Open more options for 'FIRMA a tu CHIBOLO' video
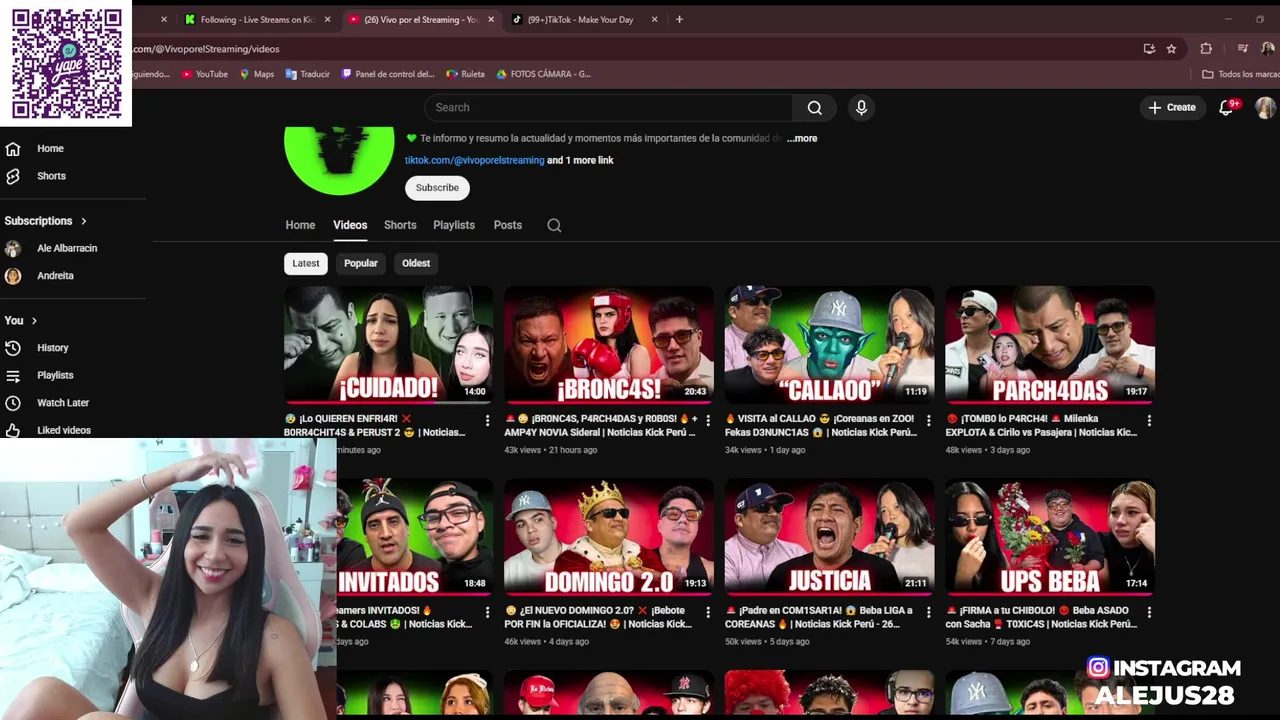The image size is (1280, 720). pos(1149,613)
